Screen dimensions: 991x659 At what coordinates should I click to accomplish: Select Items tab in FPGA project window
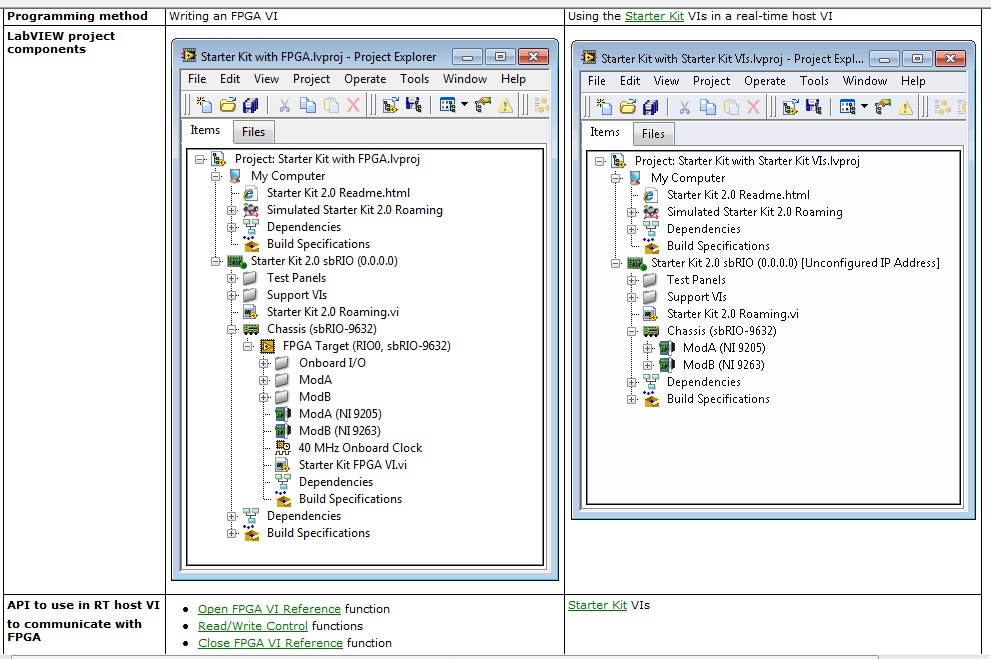(x=205, y=130)
